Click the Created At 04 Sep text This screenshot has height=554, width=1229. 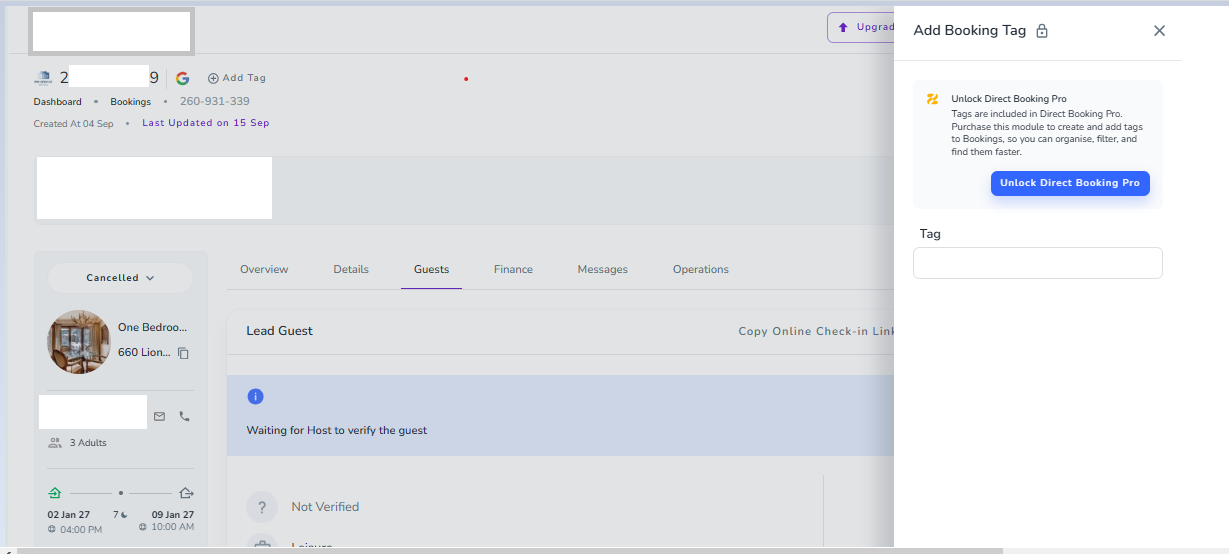tap(74, 124)
